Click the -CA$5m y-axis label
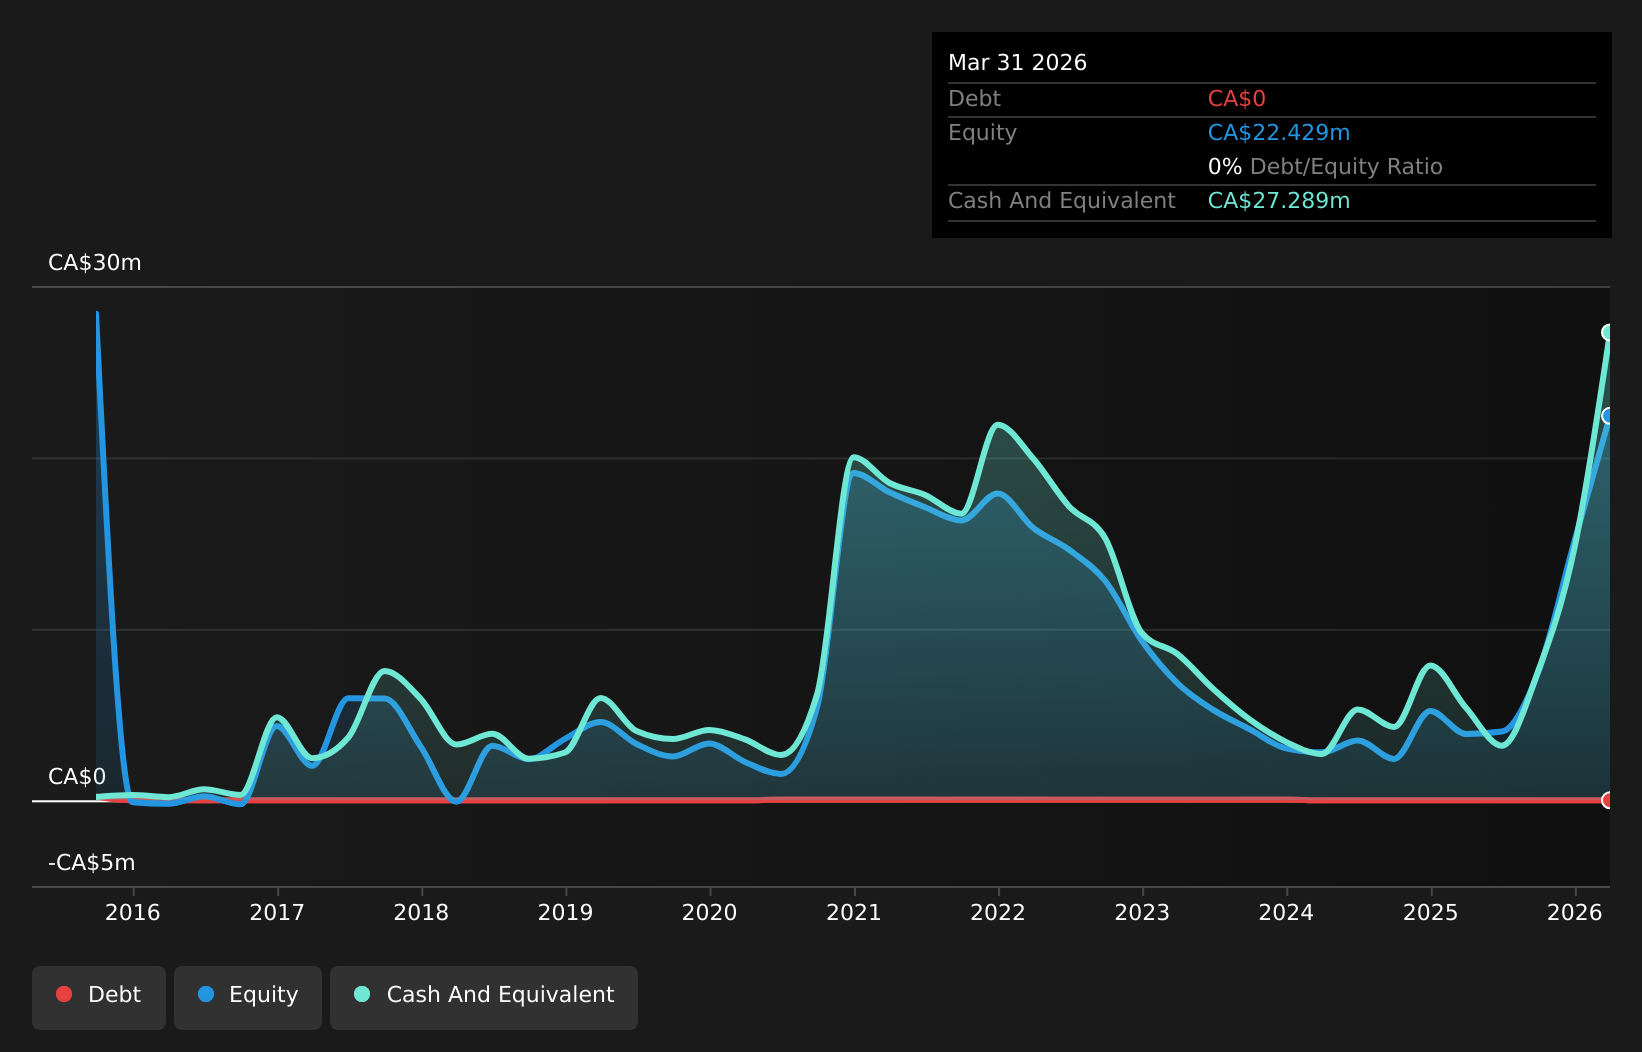The width and height of the screenshot is (1642, 1052). click(x=92, y=863)
